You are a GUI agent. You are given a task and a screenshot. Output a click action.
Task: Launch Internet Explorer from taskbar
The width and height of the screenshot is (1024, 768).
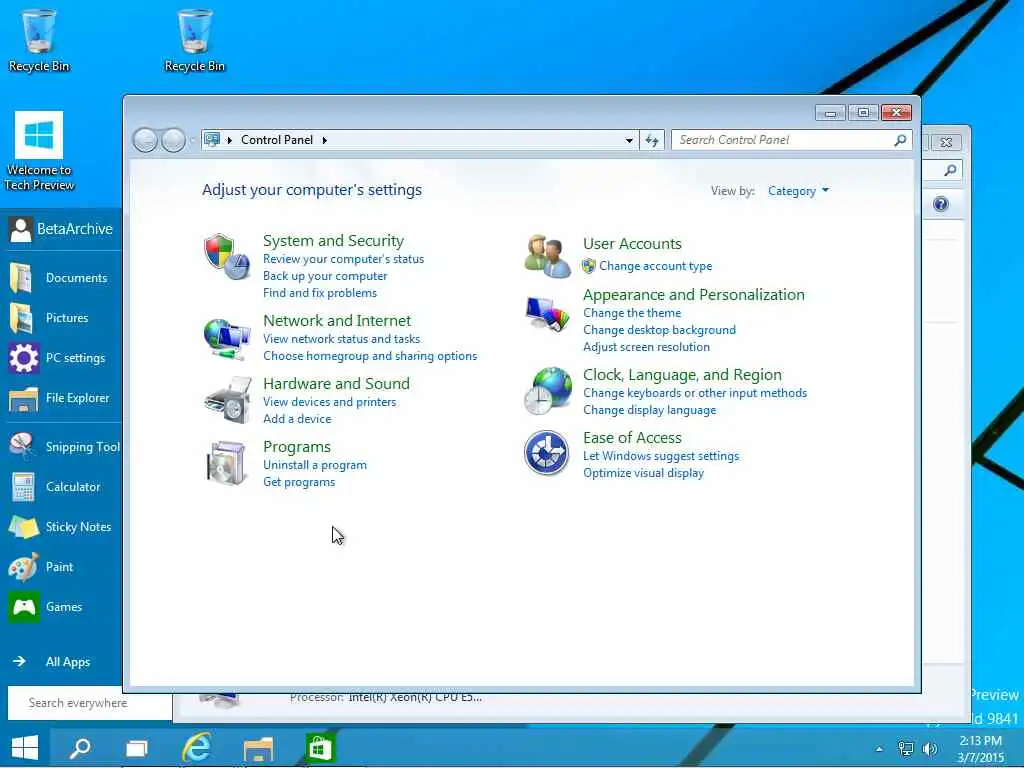(x=197, y=747)
